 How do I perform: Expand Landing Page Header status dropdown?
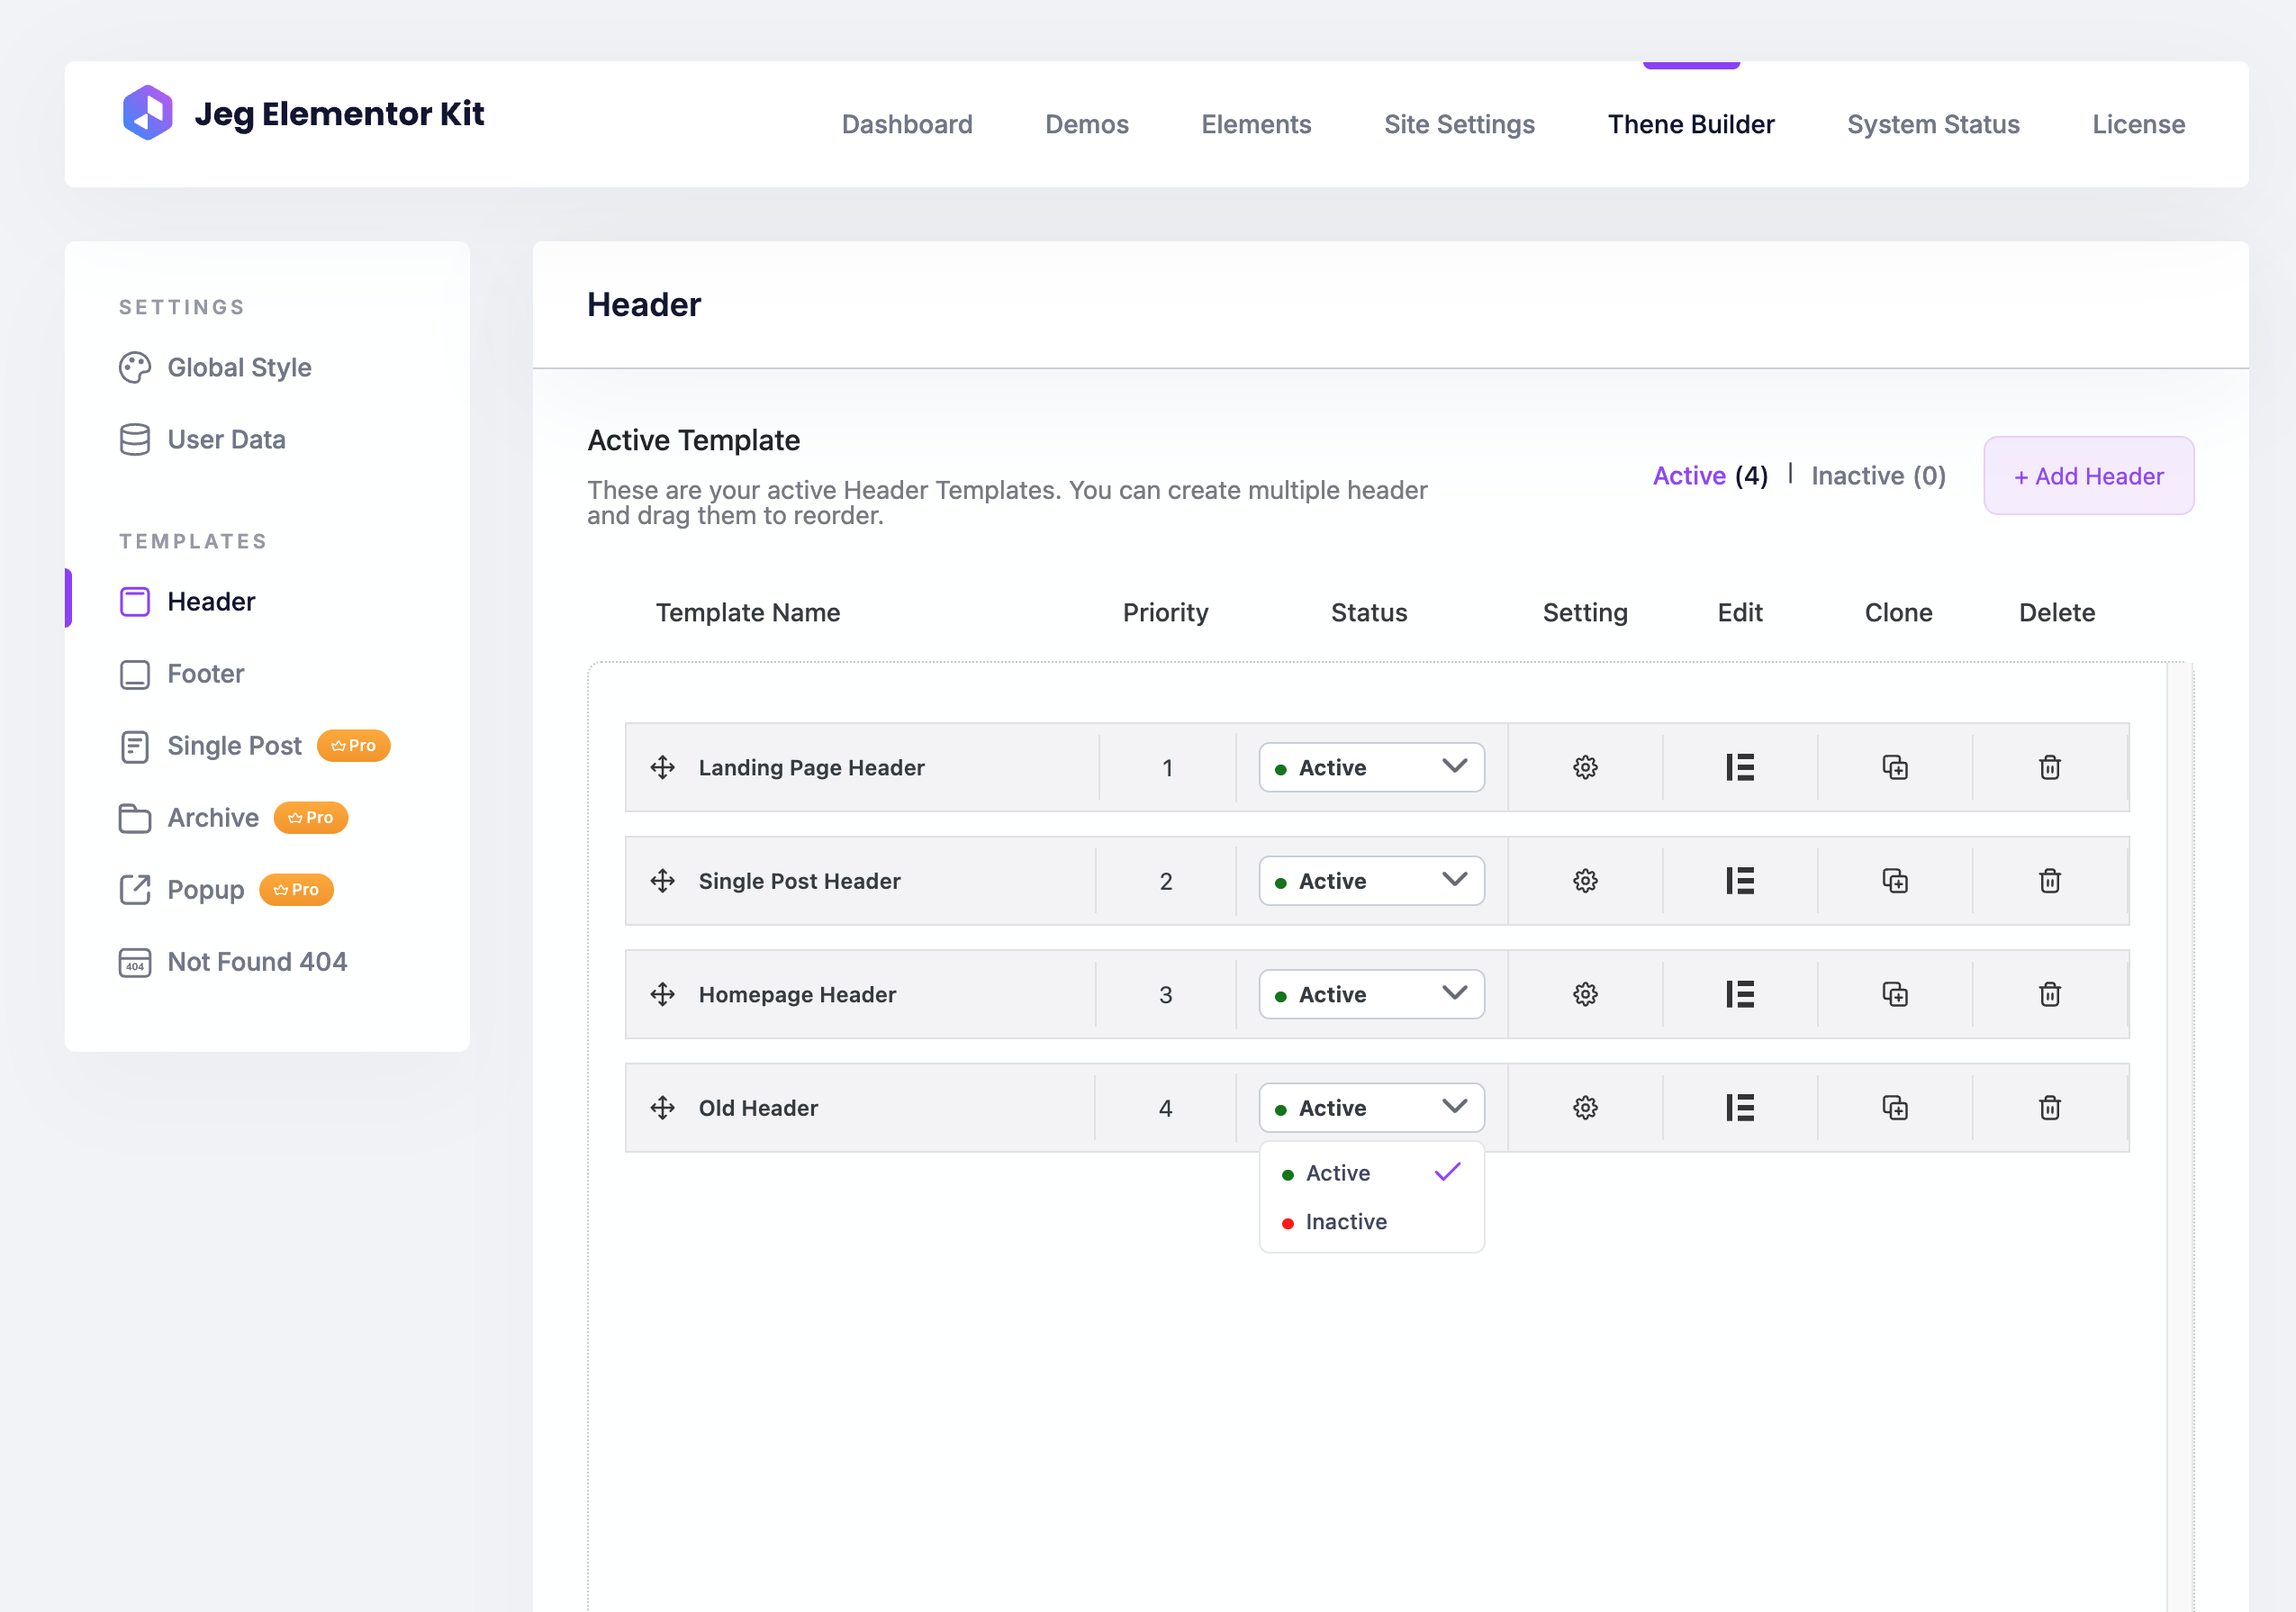pos(1370,767)
